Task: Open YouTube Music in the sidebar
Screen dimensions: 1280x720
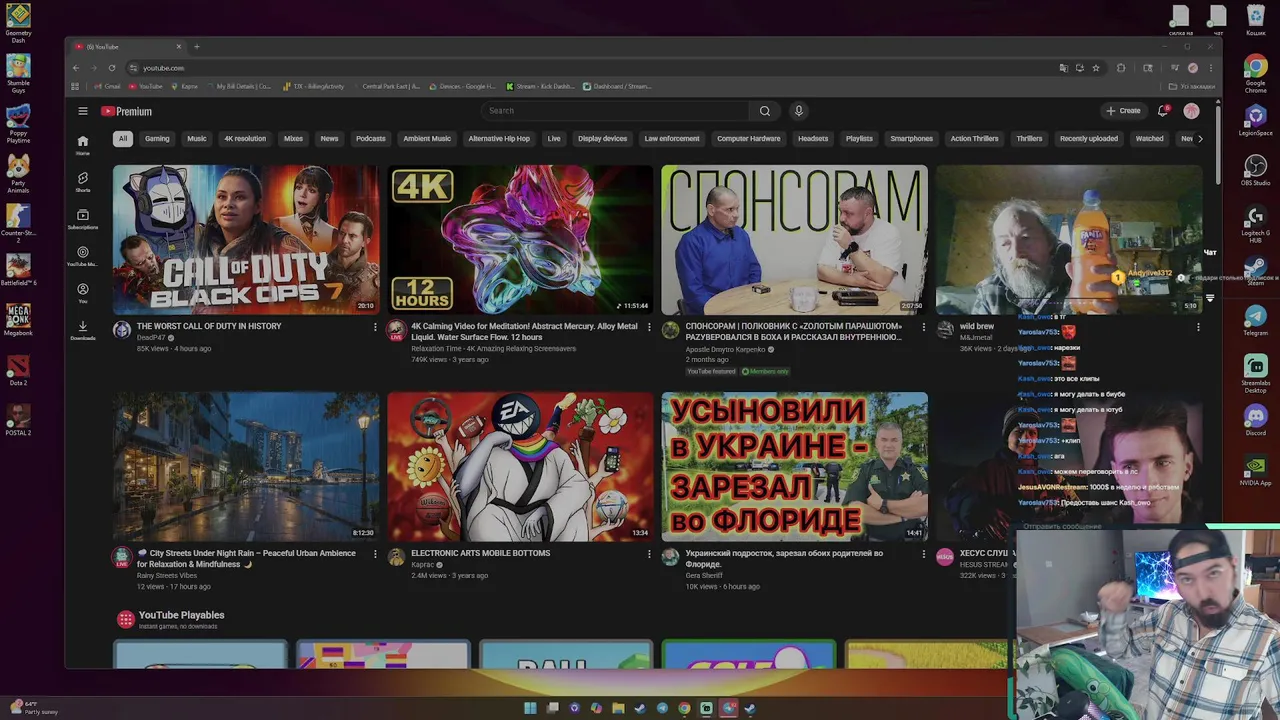Action: point(83,256)
